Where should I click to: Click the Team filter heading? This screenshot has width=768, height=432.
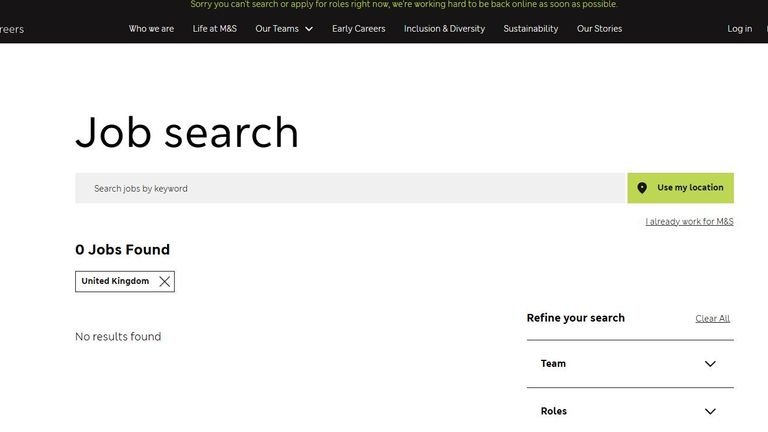click(x=553, y=364)
